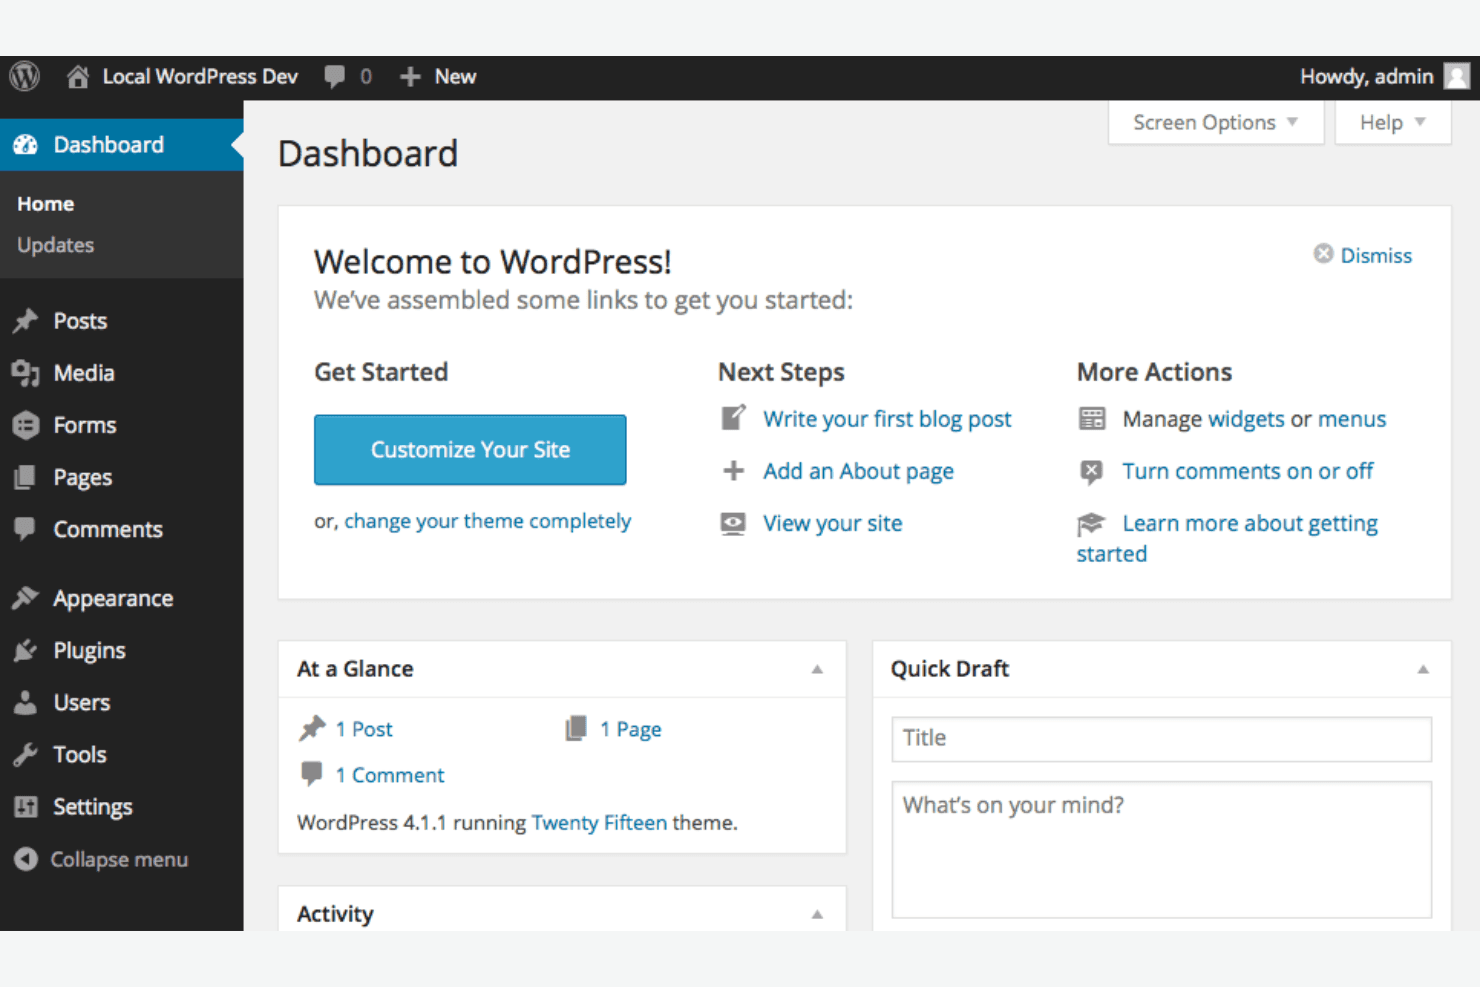Click the home icon beside Local WordPress Dev

(x=77, y=77)
